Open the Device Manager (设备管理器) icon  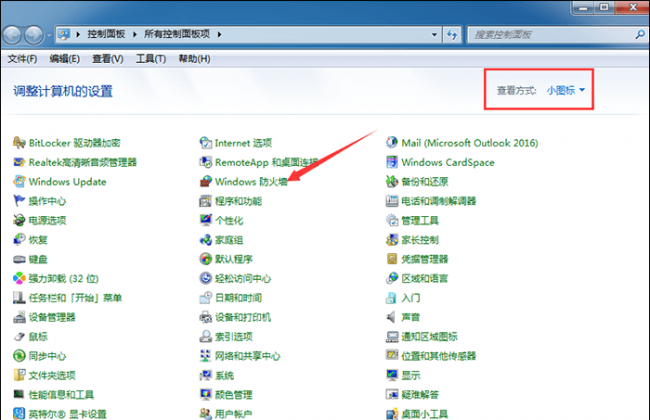coord(19,317)
